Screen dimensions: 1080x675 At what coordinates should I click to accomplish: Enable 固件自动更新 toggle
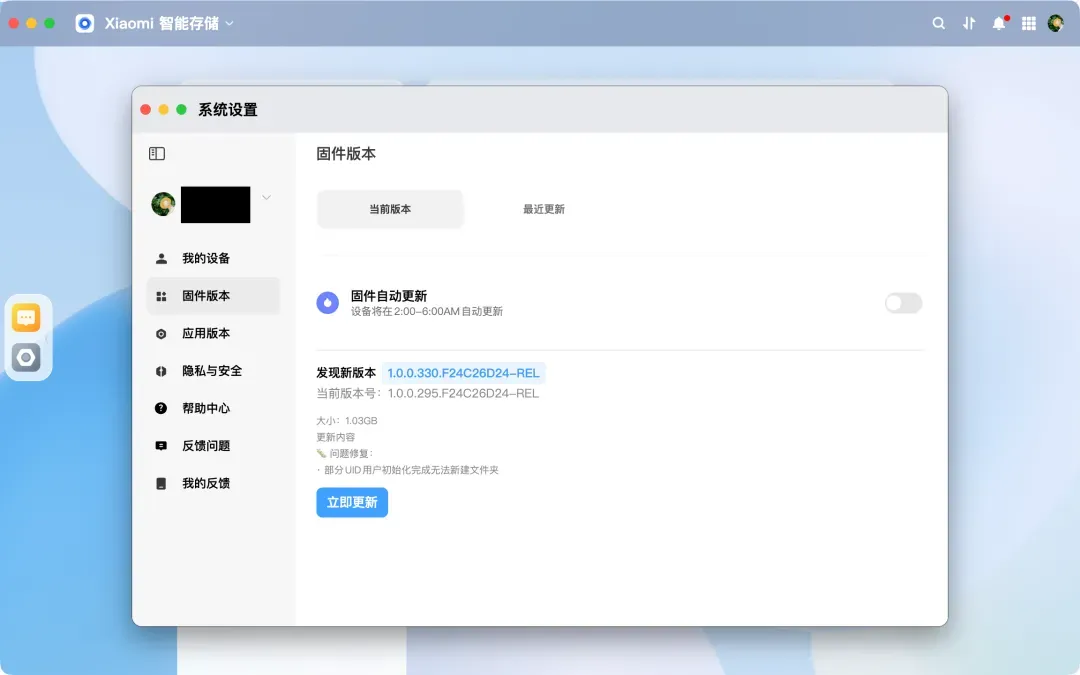(903, 303)
